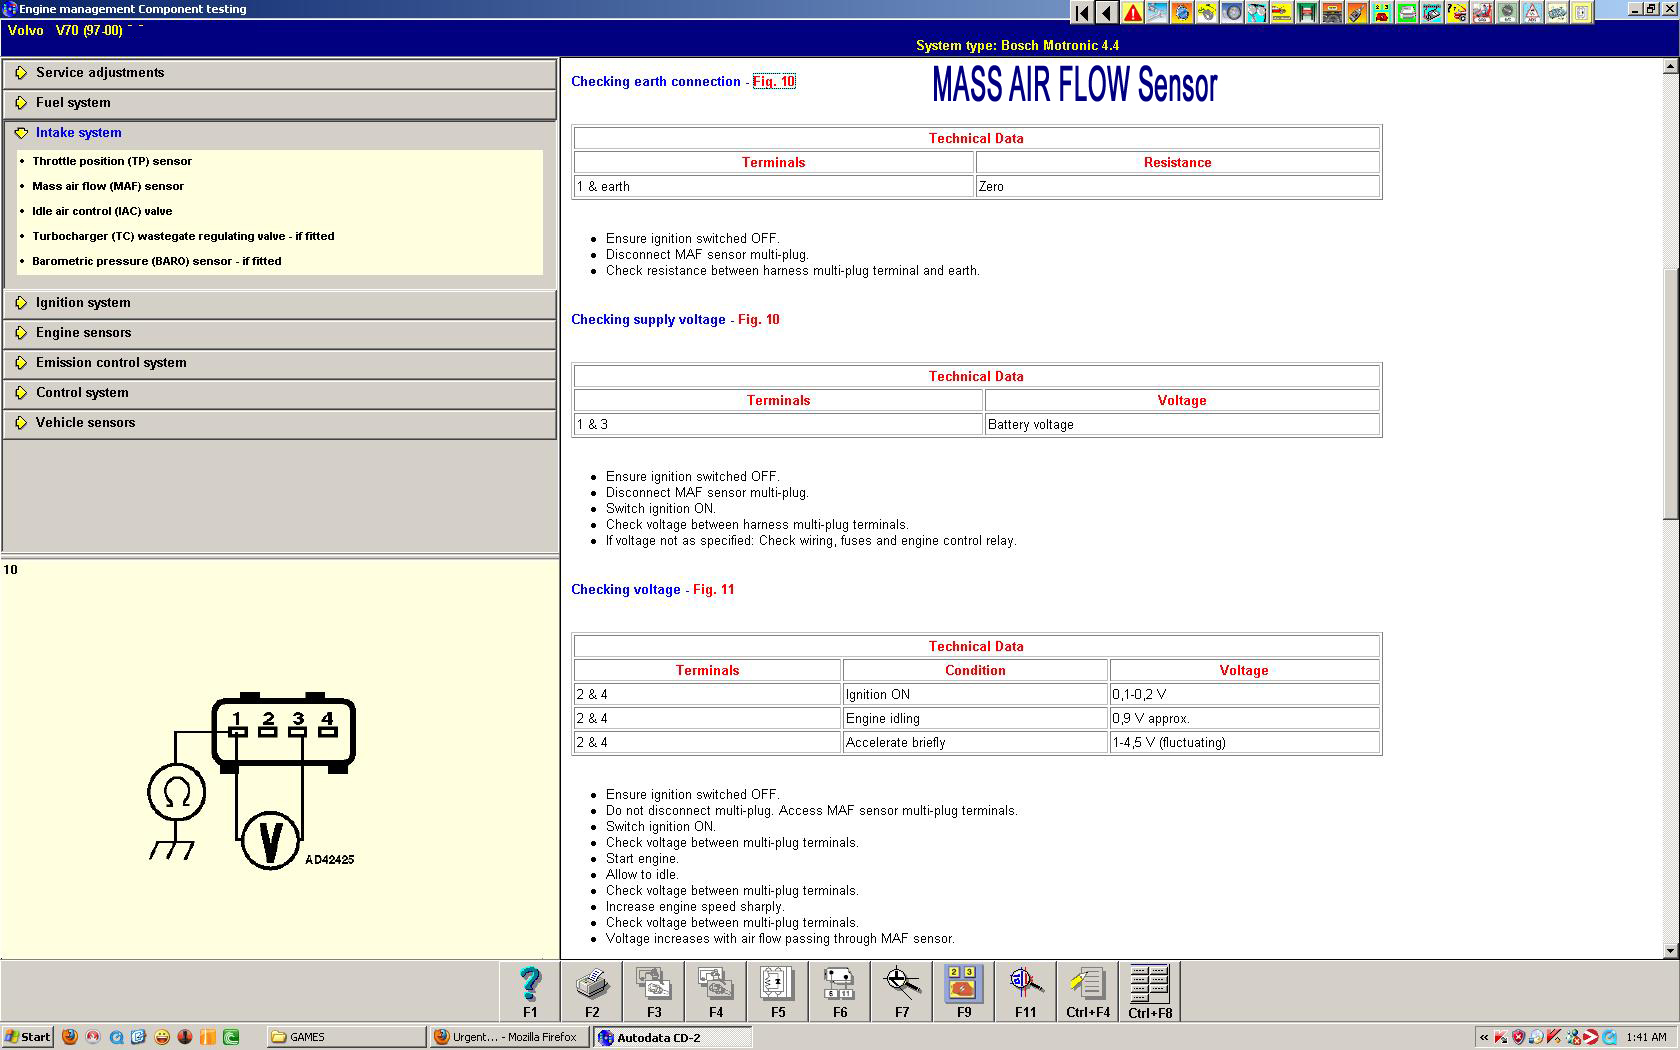This screenshot has height=1050, width=1680.
Task: Expand the Control system section
Action: [280, 393]
